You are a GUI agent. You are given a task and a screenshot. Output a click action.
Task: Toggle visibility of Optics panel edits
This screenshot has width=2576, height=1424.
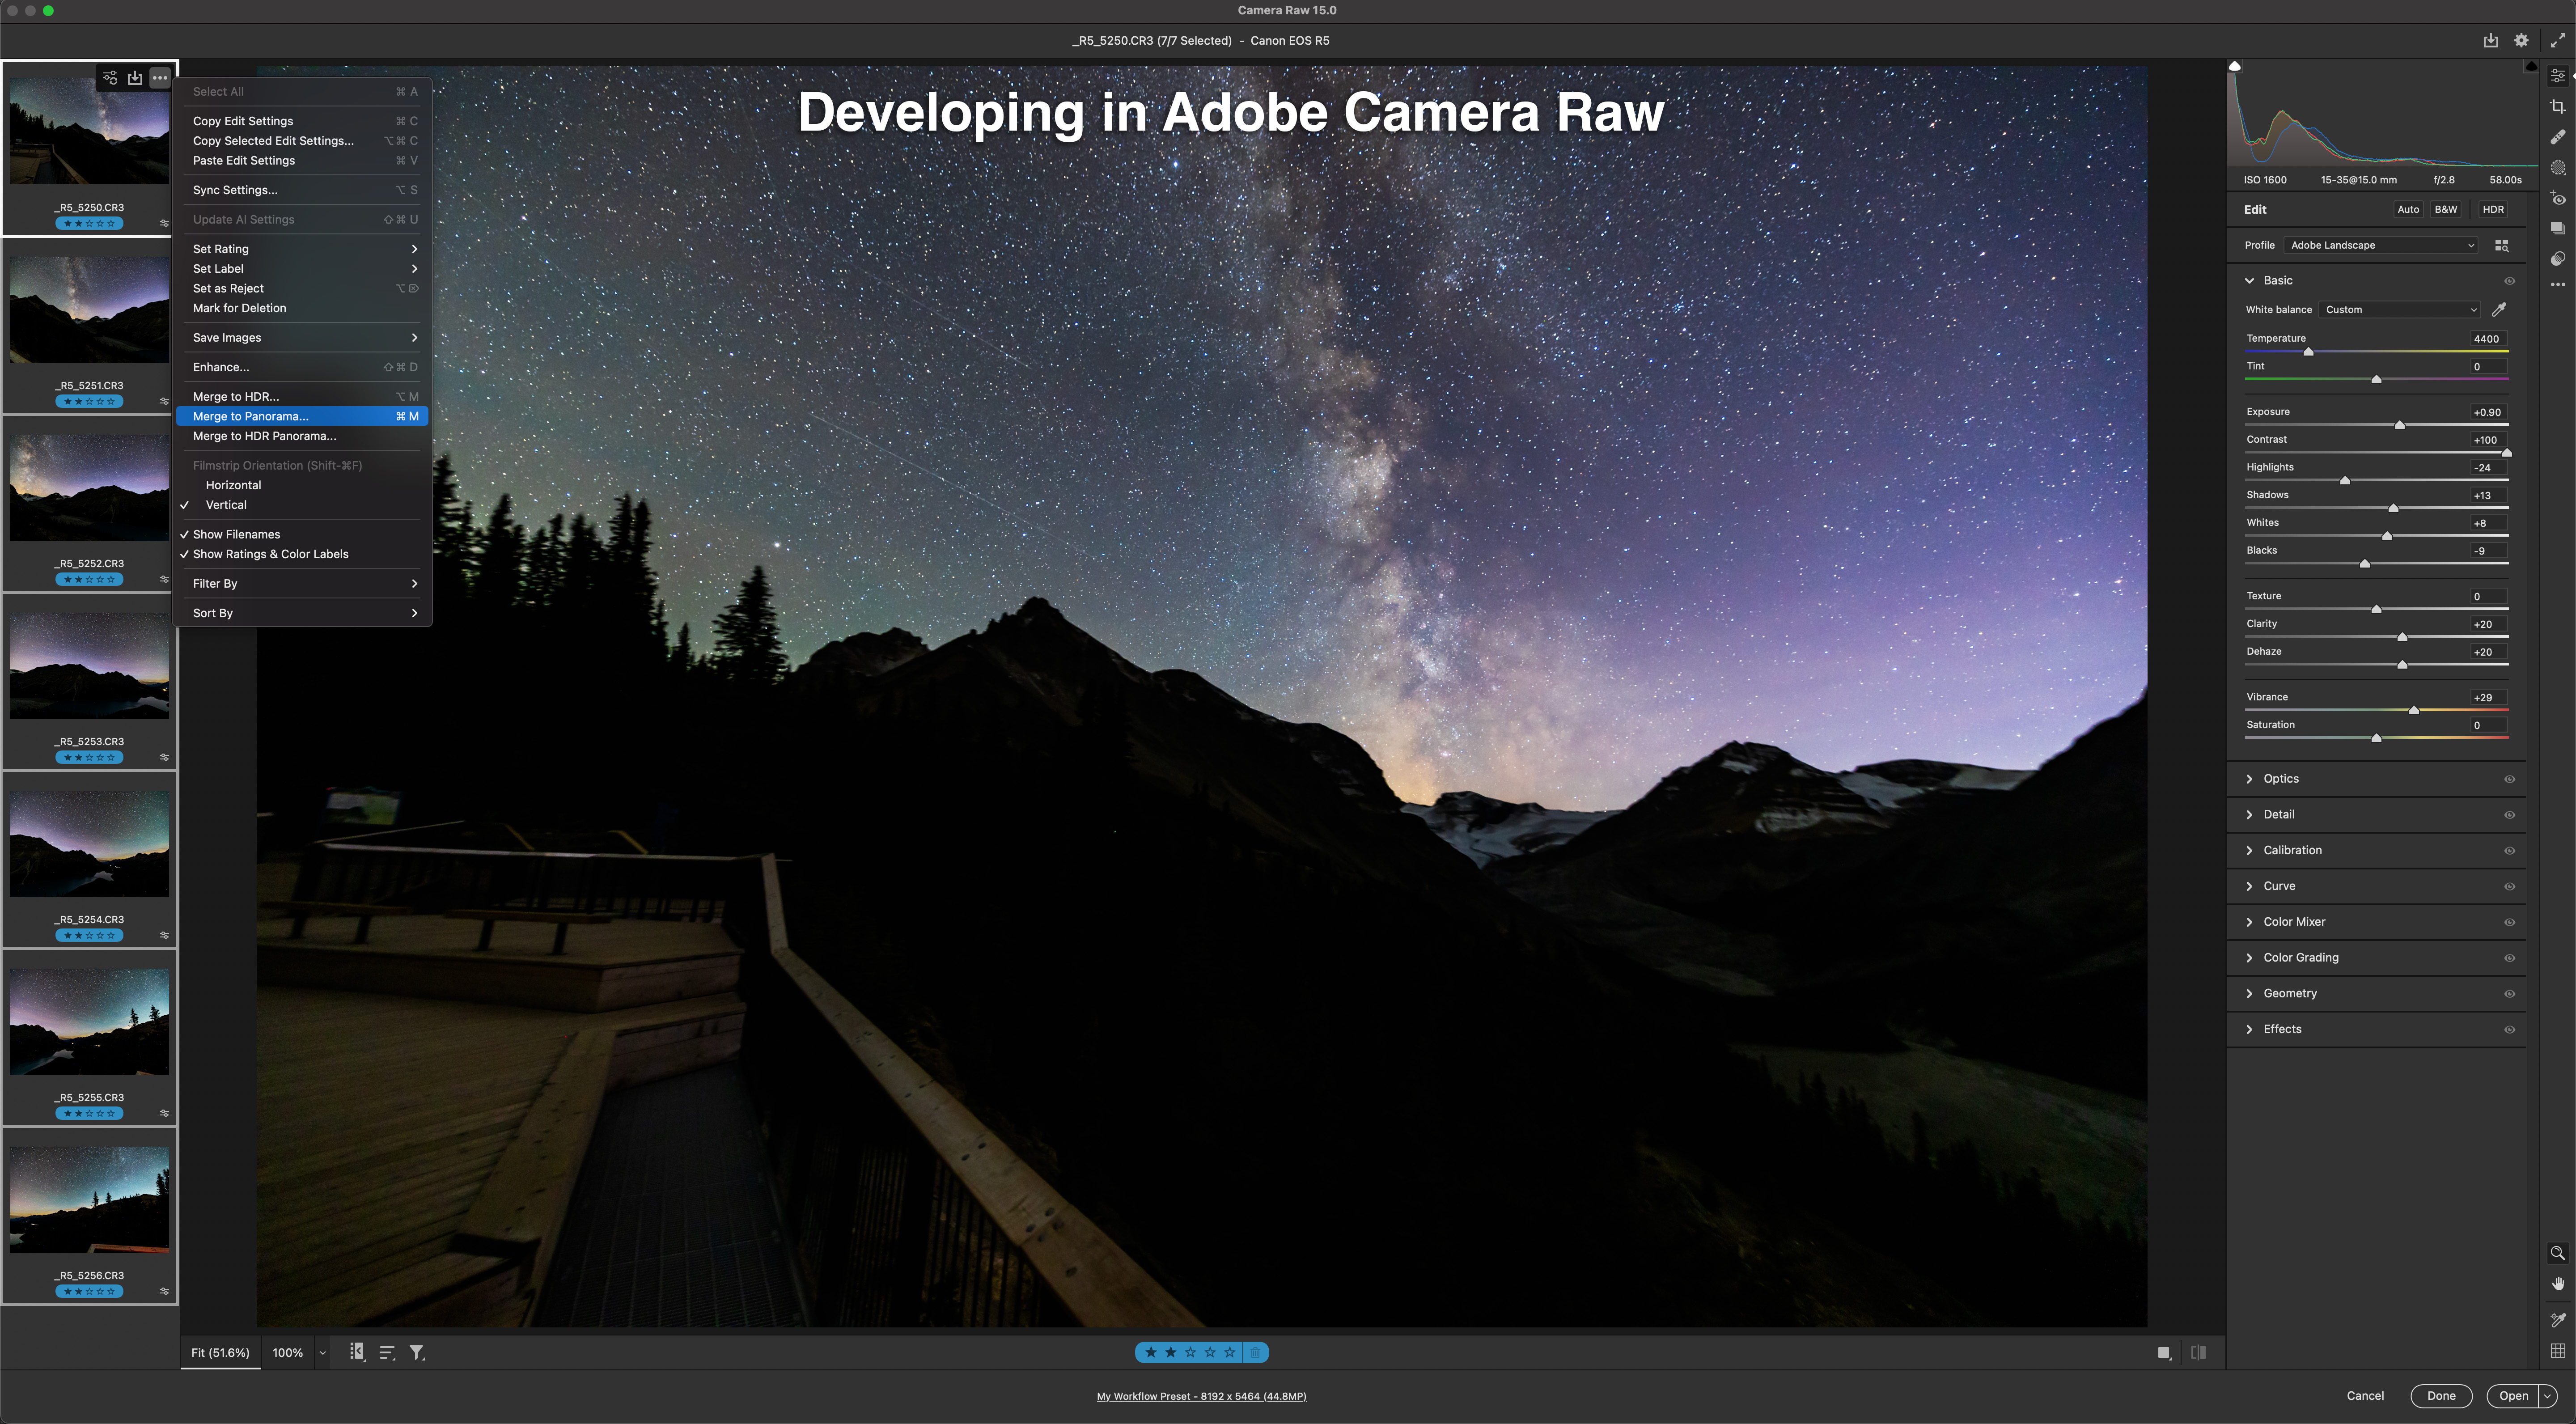(x=2509, y=779)
